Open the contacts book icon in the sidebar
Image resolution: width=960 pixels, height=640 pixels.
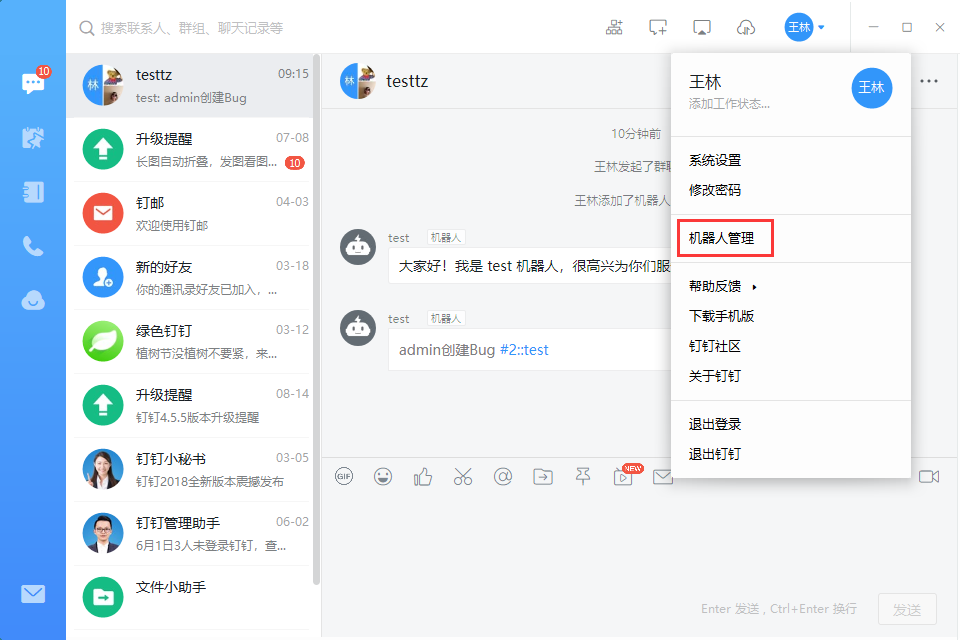tap(33, 192)
